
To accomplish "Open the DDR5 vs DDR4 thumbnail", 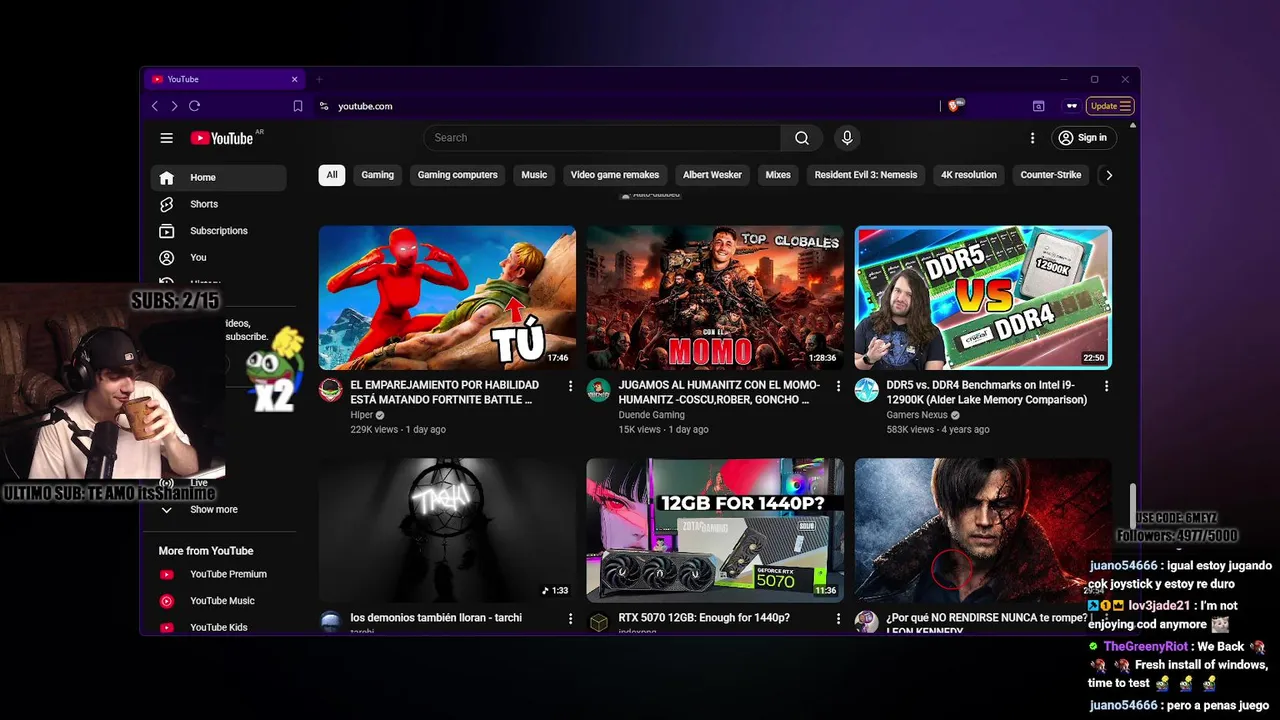I will (x=983, y=298).
